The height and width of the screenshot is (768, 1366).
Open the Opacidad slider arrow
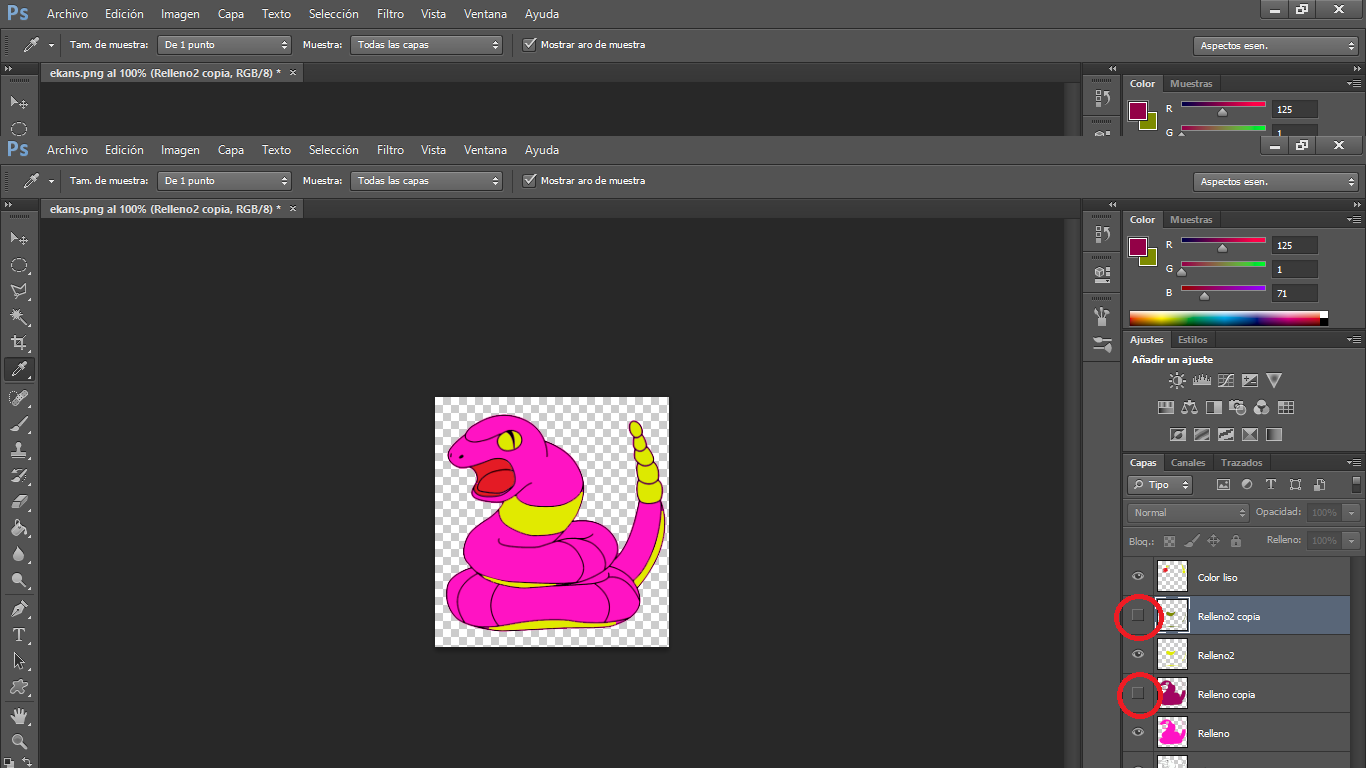click(x=1352, y=512)
